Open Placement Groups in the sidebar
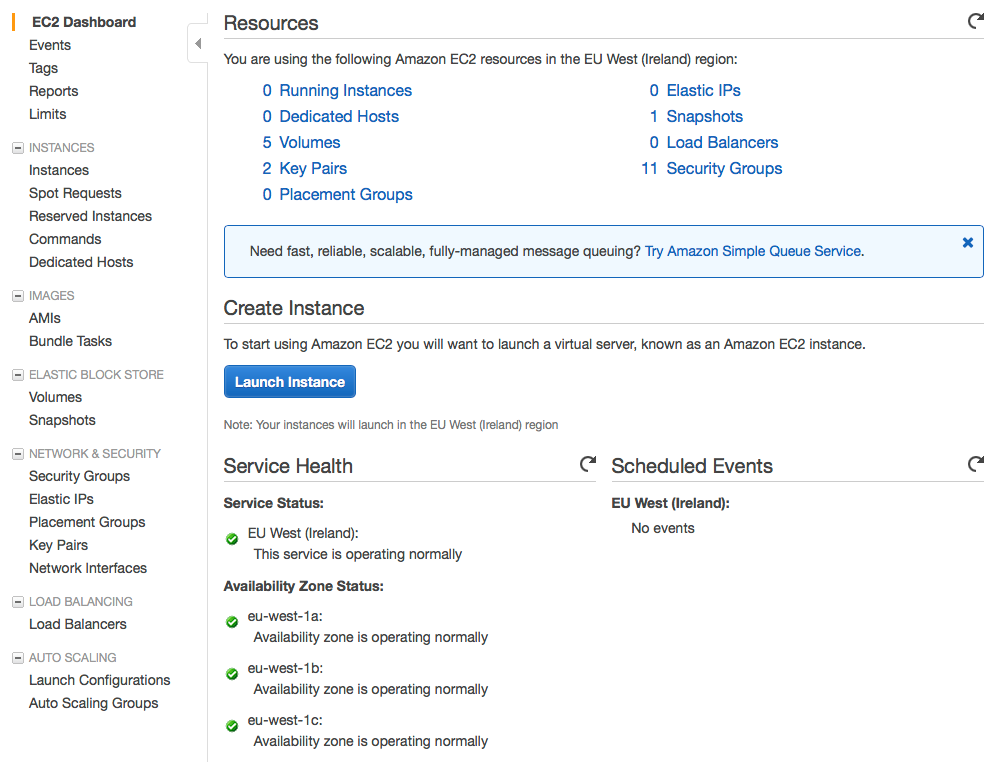996x762 pixels. coord(87,522)
